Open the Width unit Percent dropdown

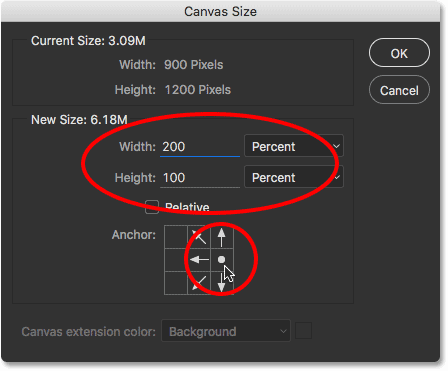(294, 146)
